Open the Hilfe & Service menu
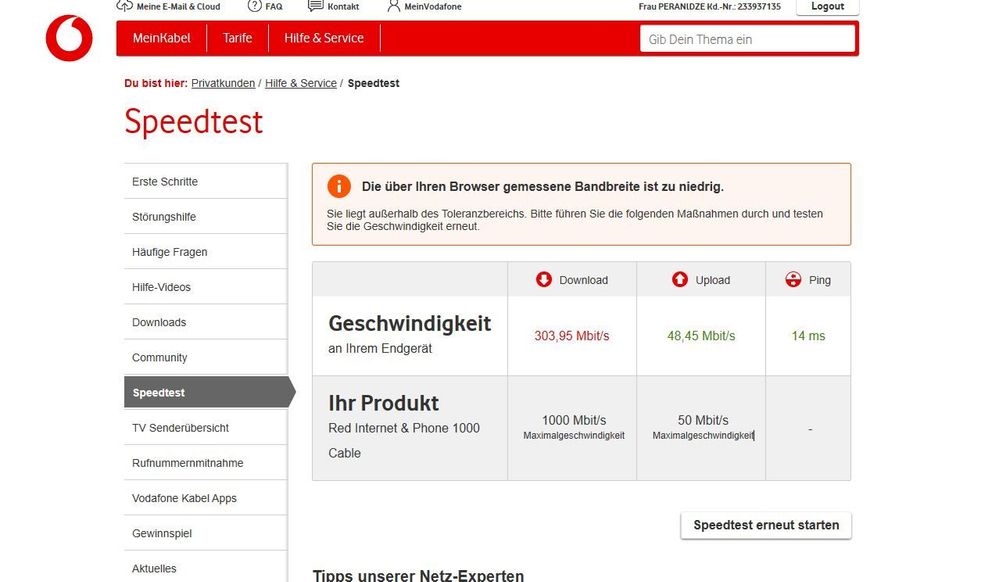The width and height of the screenshot is (999, 582). [324, 38]
